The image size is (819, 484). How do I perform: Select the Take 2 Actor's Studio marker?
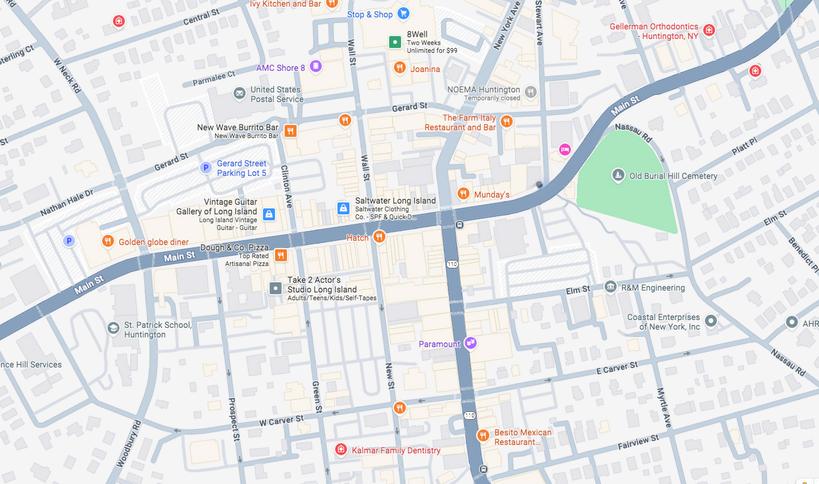(x=275, y=288)
